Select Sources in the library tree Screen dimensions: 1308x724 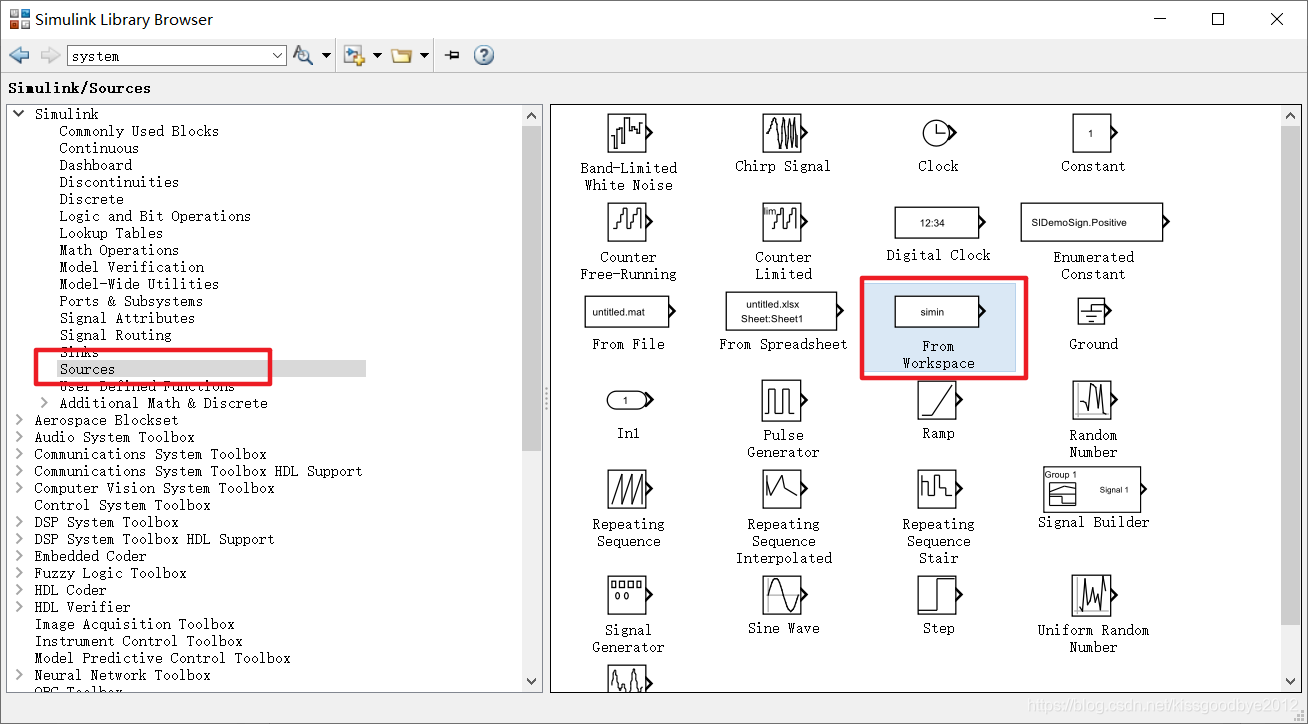pos(87,369)
